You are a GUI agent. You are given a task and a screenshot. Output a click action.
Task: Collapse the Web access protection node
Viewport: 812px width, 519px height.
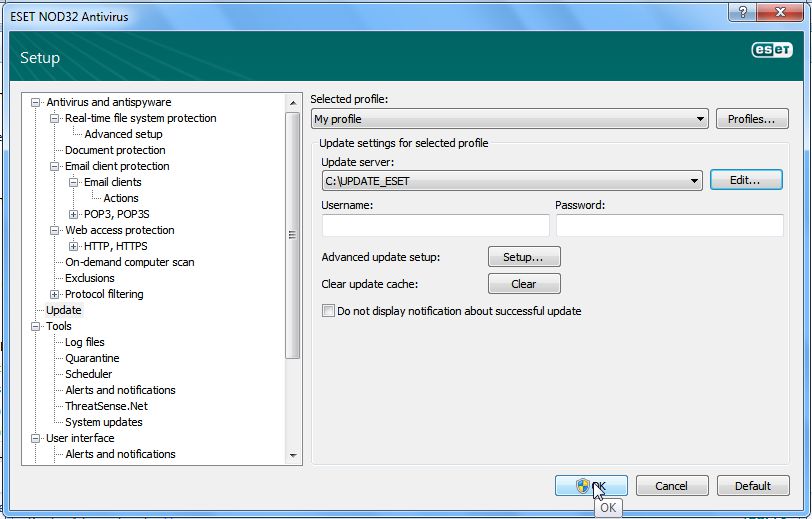pyautogui.click(x=54, y=230)
